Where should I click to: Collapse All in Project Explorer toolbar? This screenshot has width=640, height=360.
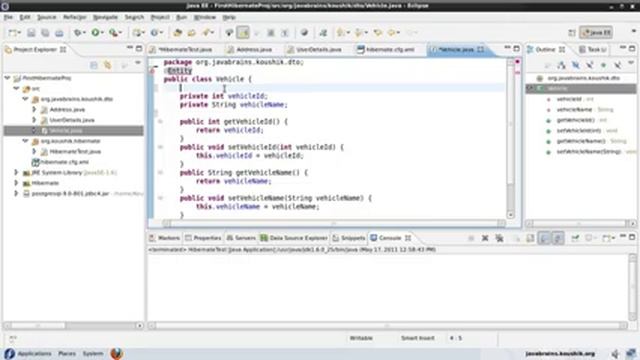[x=93, y=65]
